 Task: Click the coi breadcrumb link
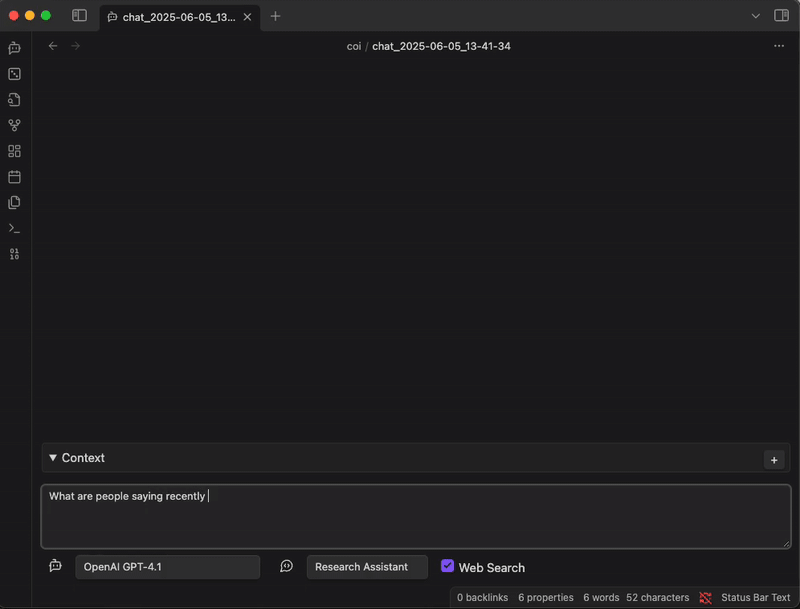[352, 46]
